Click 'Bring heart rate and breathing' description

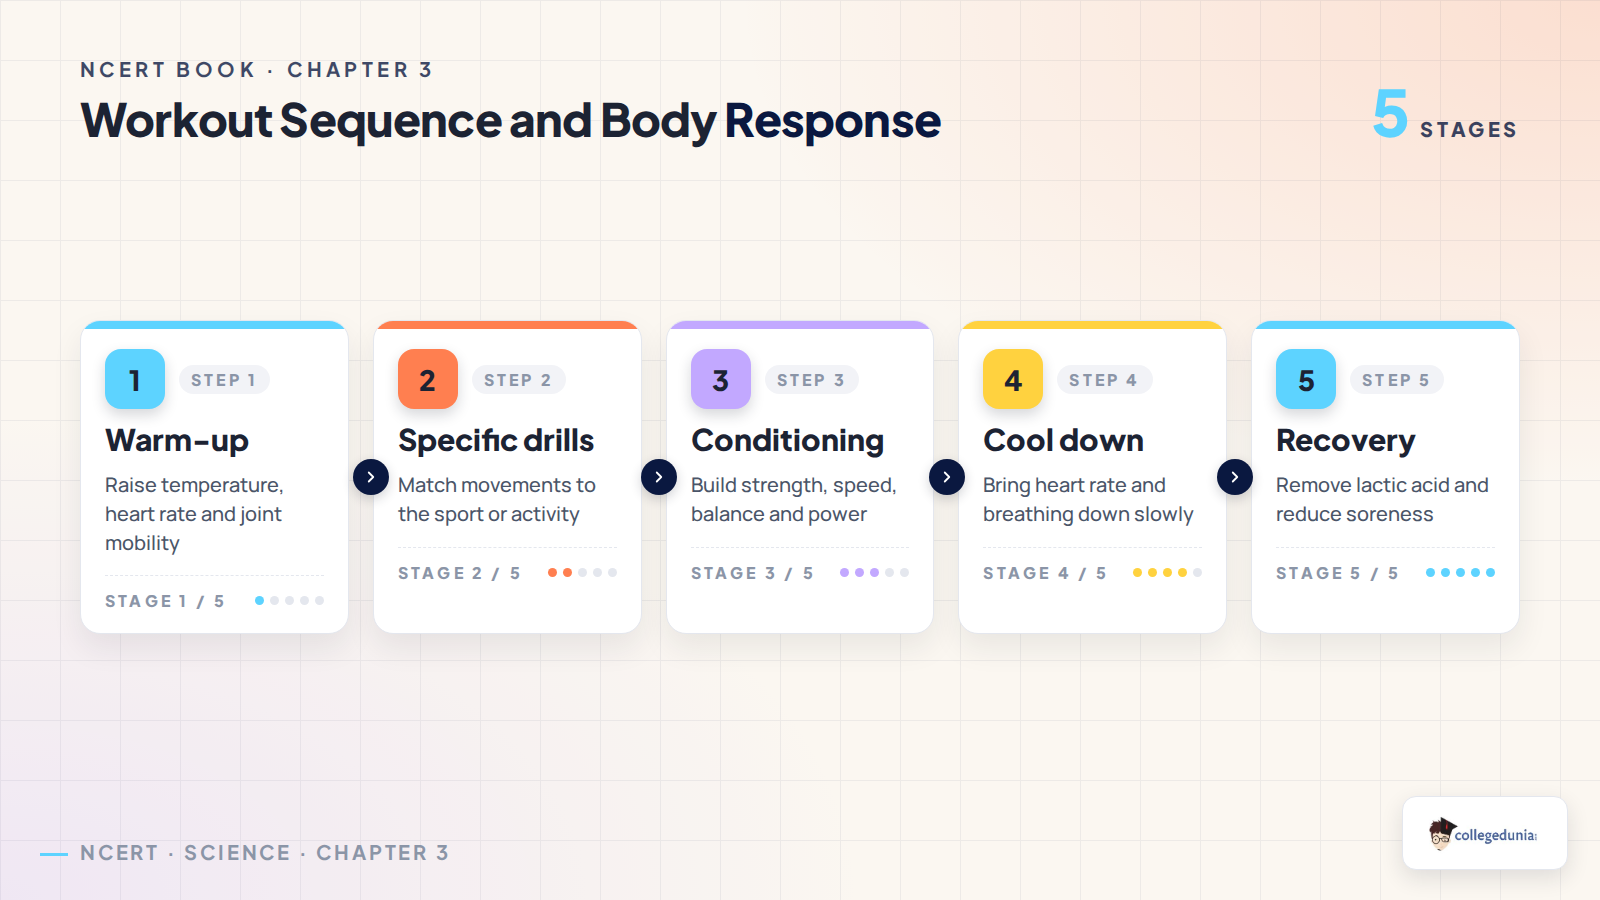click(1088, 500)
